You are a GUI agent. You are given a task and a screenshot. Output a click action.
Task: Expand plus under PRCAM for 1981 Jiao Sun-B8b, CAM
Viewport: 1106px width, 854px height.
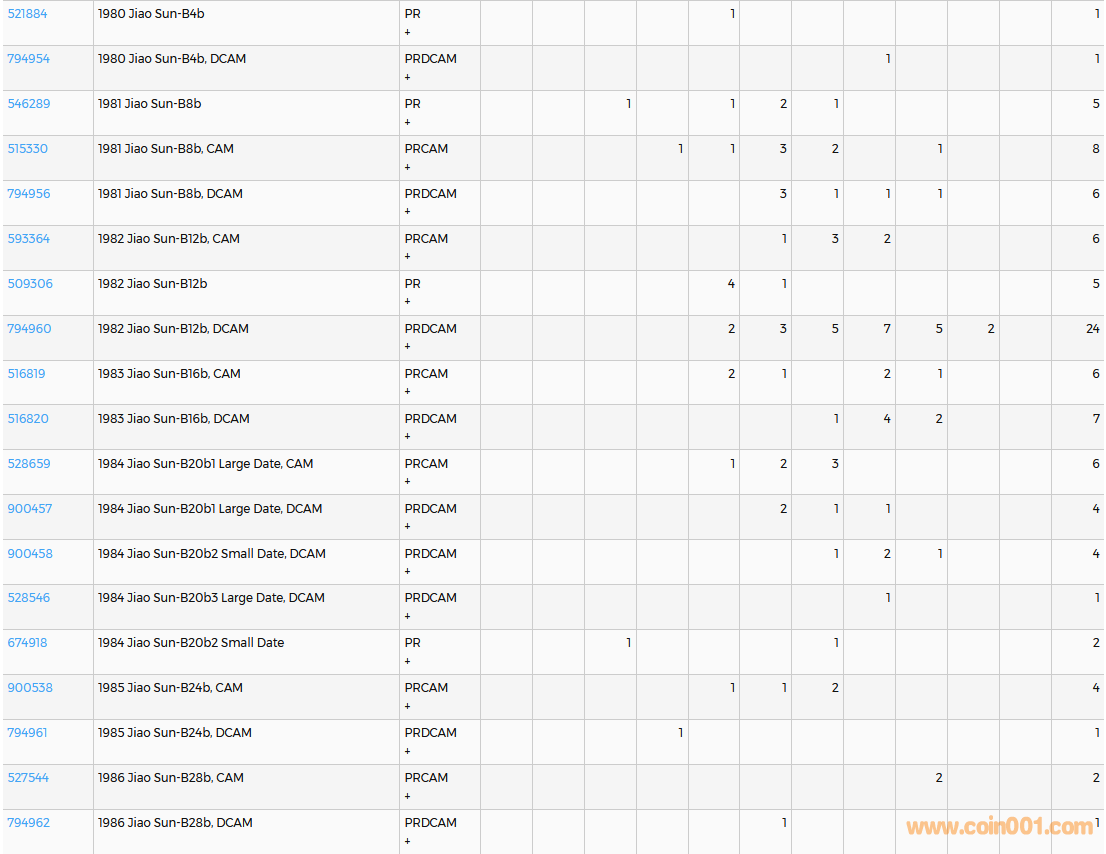[407, 167]
